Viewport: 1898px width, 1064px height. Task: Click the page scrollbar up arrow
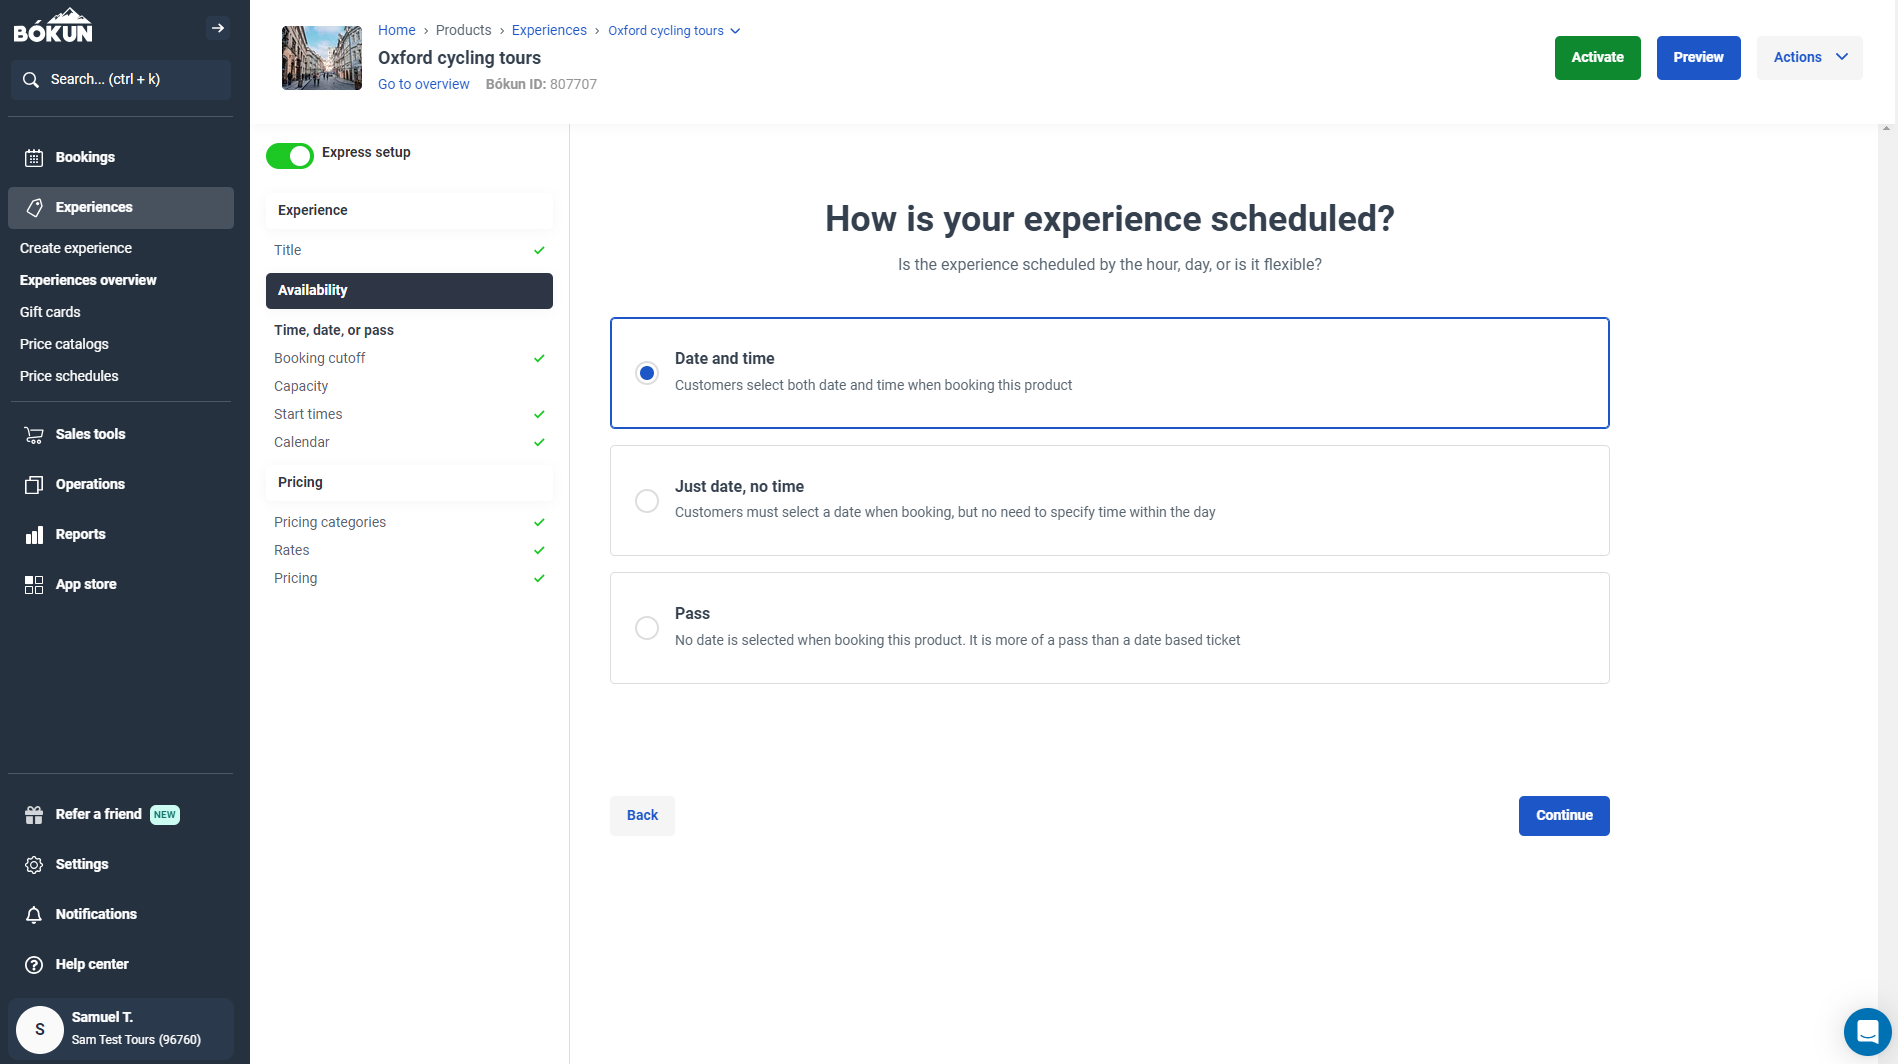tap(1886, 129)
